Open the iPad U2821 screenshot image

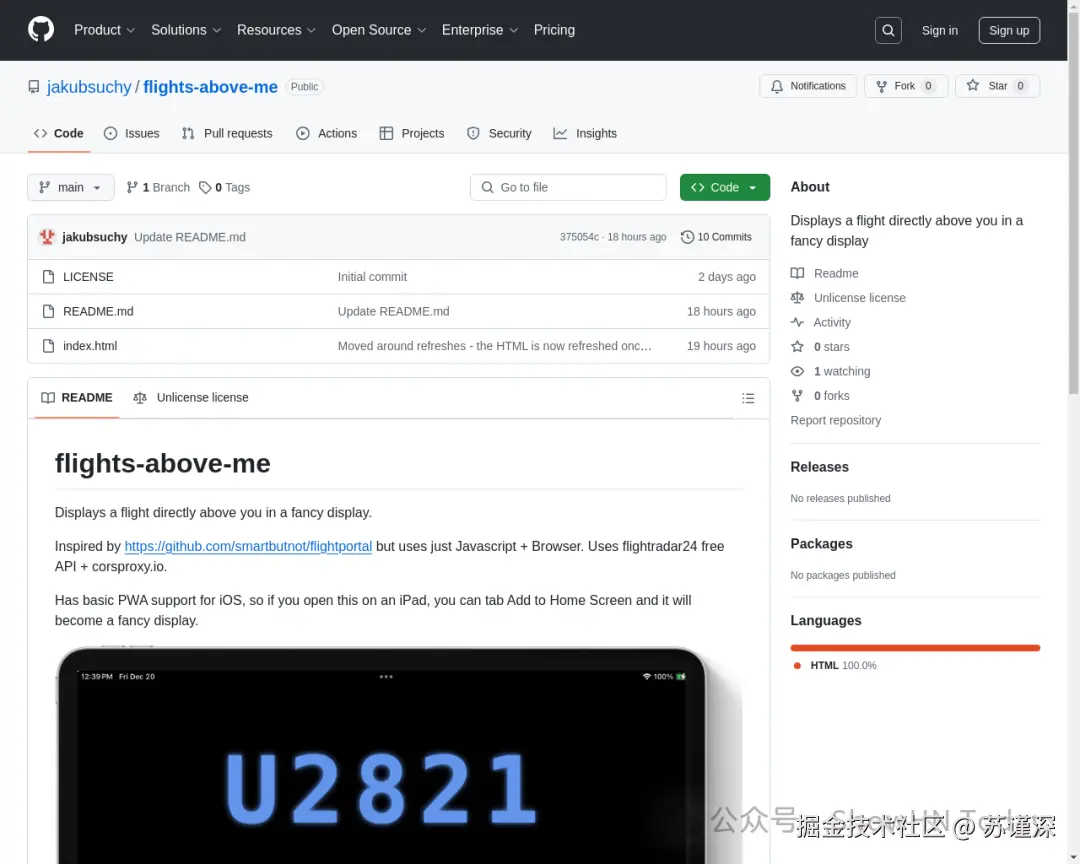click(x=398, y=754)
